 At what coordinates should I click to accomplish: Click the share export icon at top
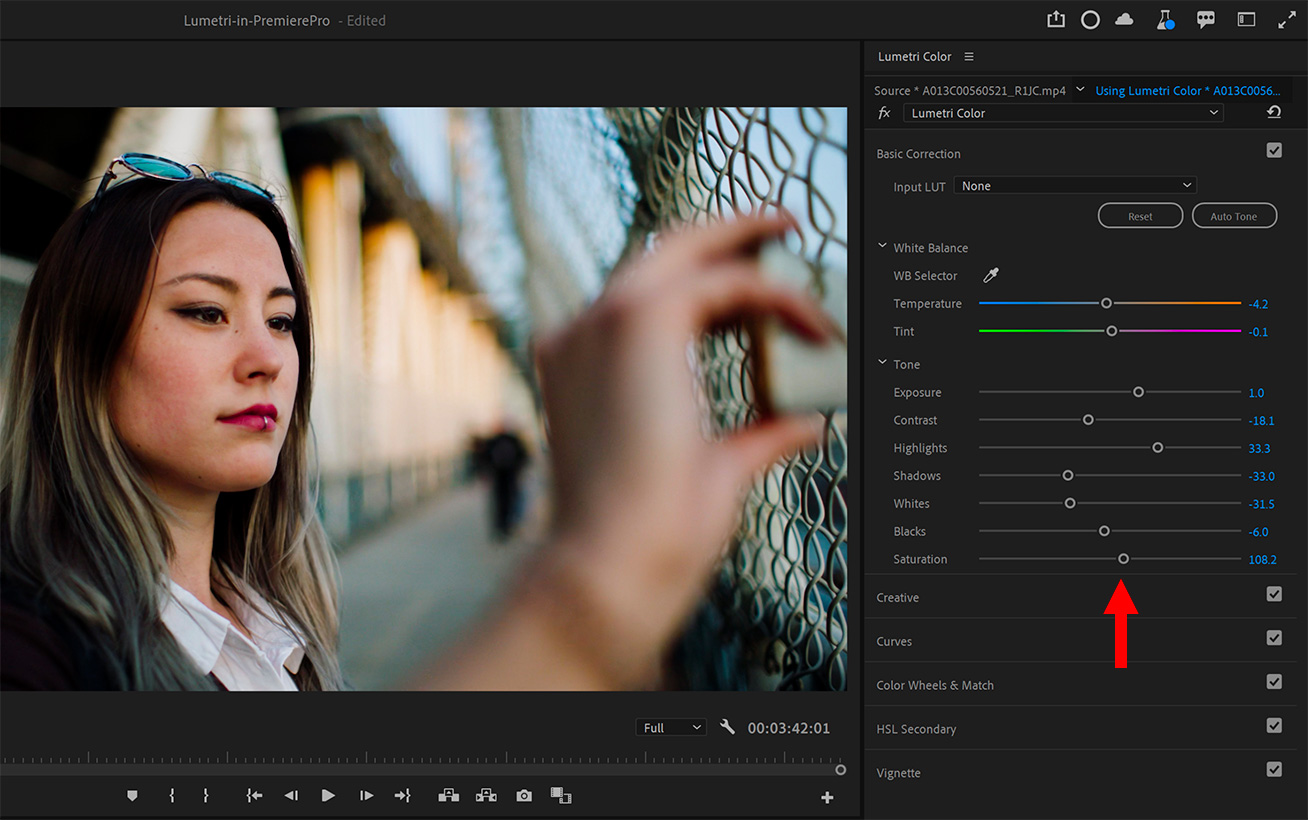tap(1056, 20)
